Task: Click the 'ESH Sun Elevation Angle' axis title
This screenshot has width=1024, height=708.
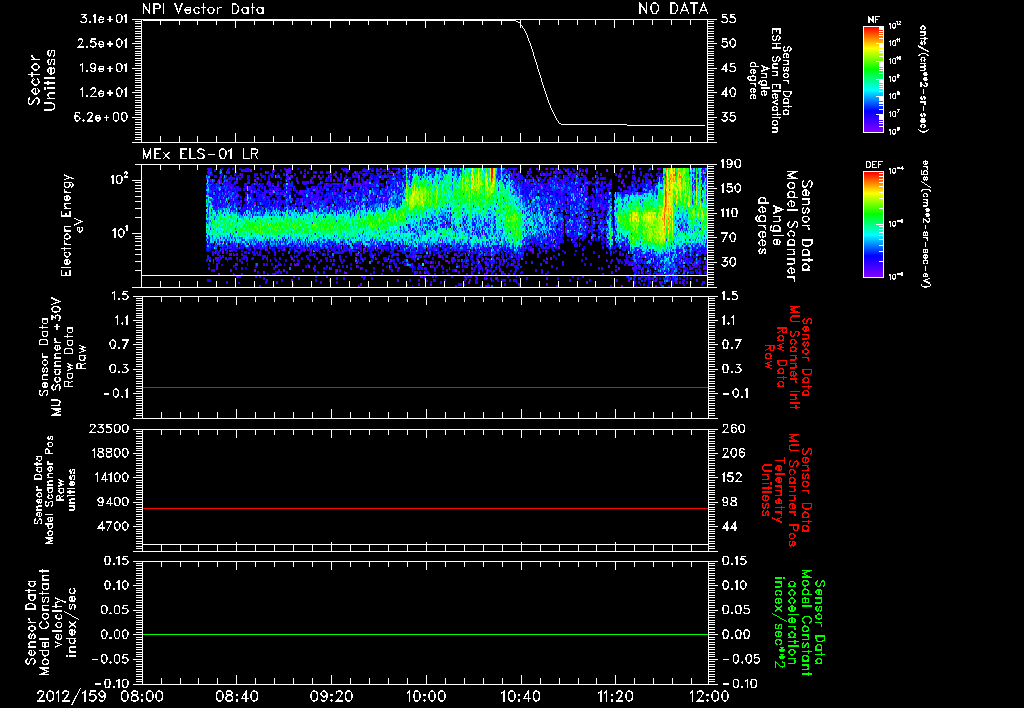Action: click(x=769, y=80)
